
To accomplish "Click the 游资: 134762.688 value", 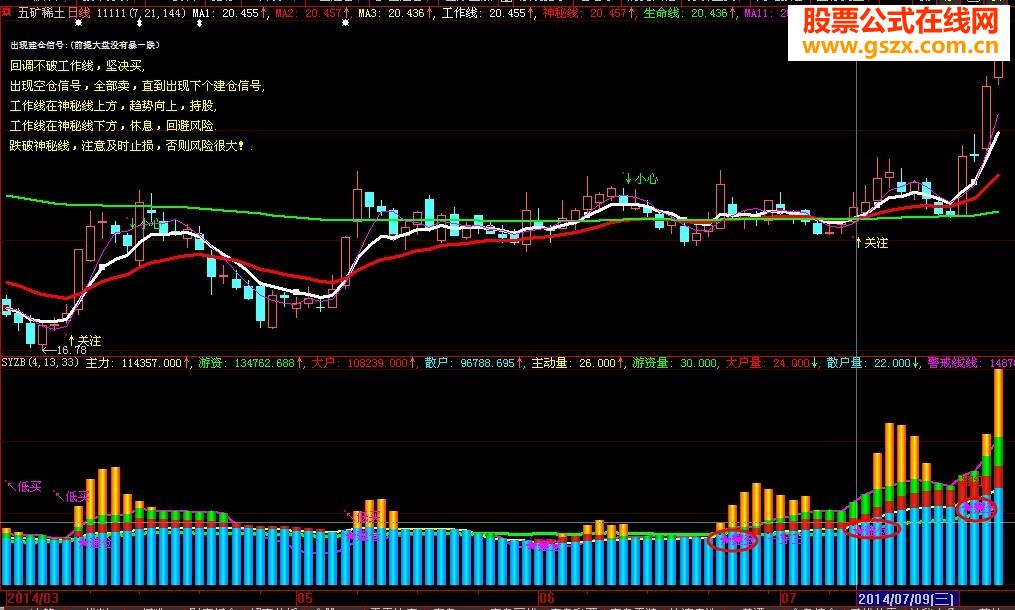I will tap(250, 363).
